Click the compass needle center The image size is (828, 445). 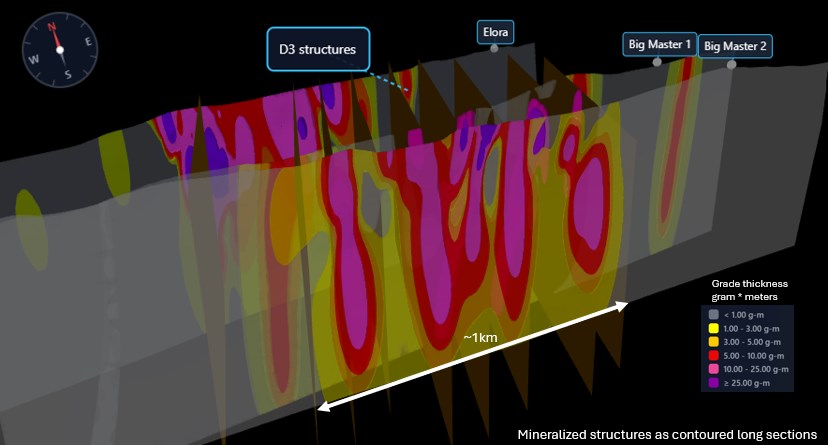coord(60,49)
